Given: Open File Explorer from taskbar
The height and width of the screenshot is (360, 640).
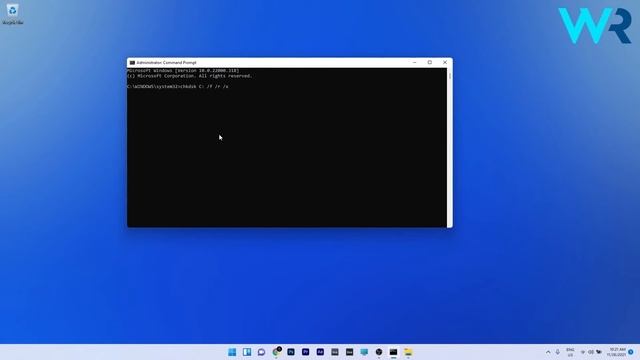Looking at the screenshot, I should [408, 352].
